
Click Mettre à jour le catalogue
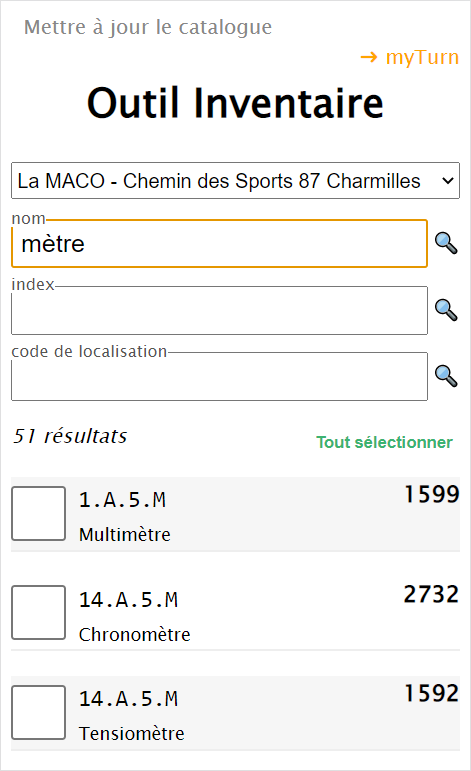tap(147, 27)
